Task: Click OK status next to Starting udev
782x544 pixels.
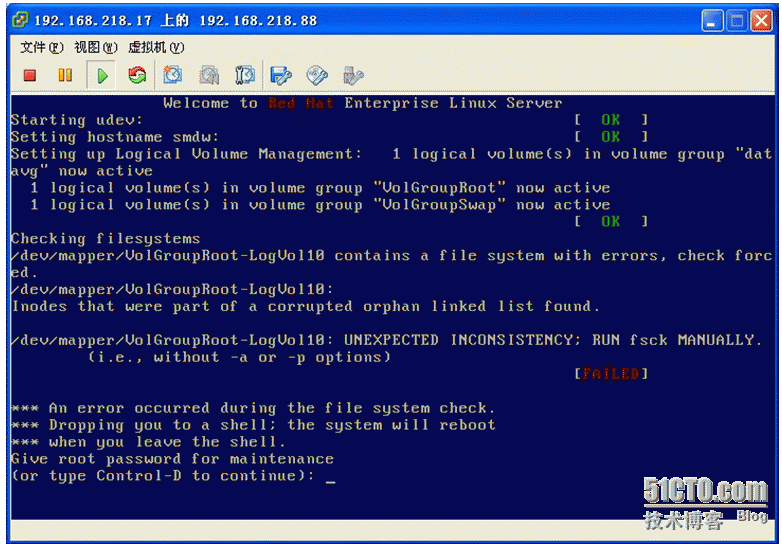Action: (x=611, y=120)
